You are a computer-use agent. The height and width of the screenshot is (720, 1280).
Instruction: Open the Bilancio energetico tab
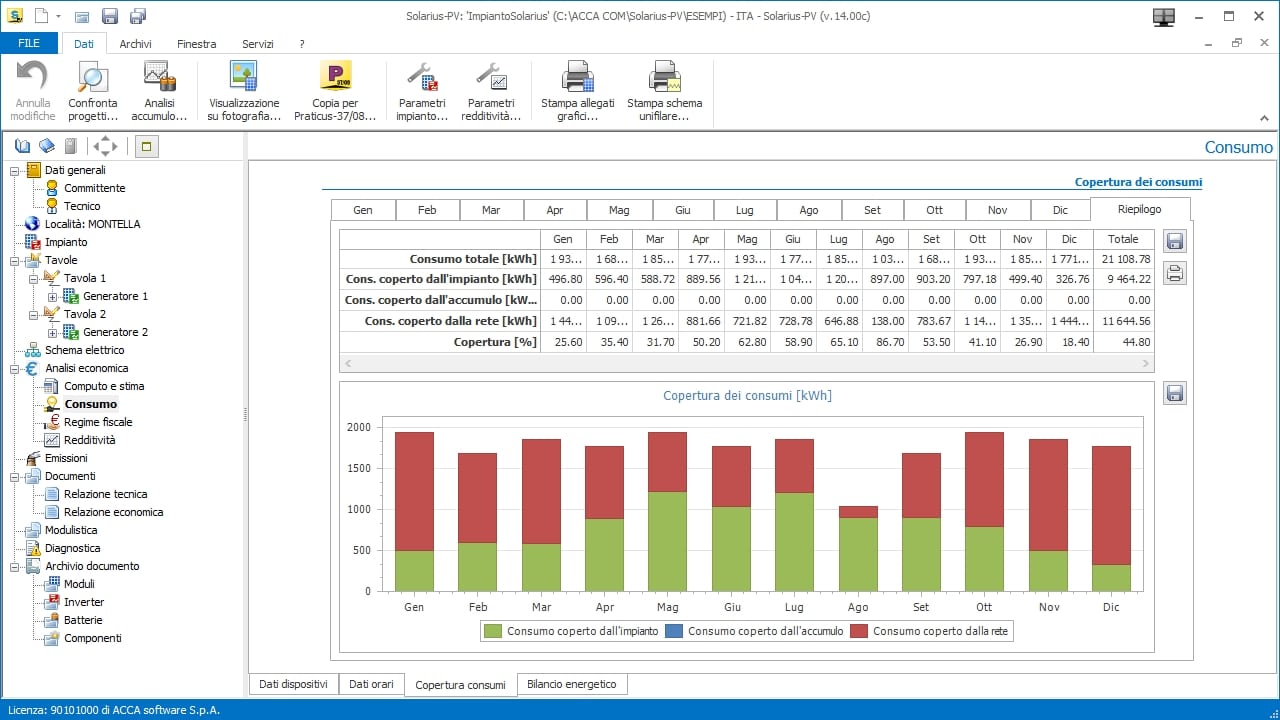coord(572,684)
